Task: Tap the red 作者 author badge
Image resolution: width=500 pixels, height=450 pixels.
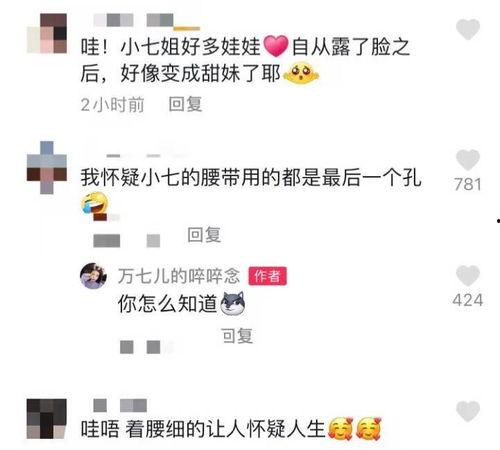Action: click(267, 276)
